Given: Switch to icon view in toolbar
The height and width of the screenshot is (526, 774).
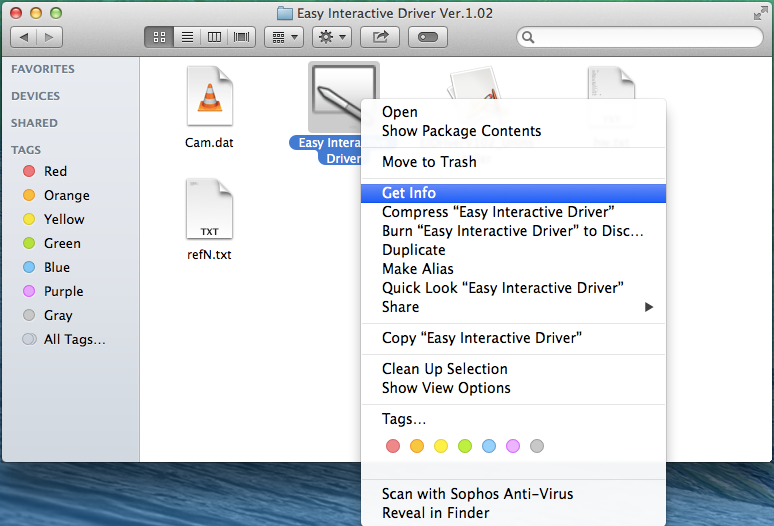Looking at the screenshot, I should pyautogui.click(x=158, y=37).
